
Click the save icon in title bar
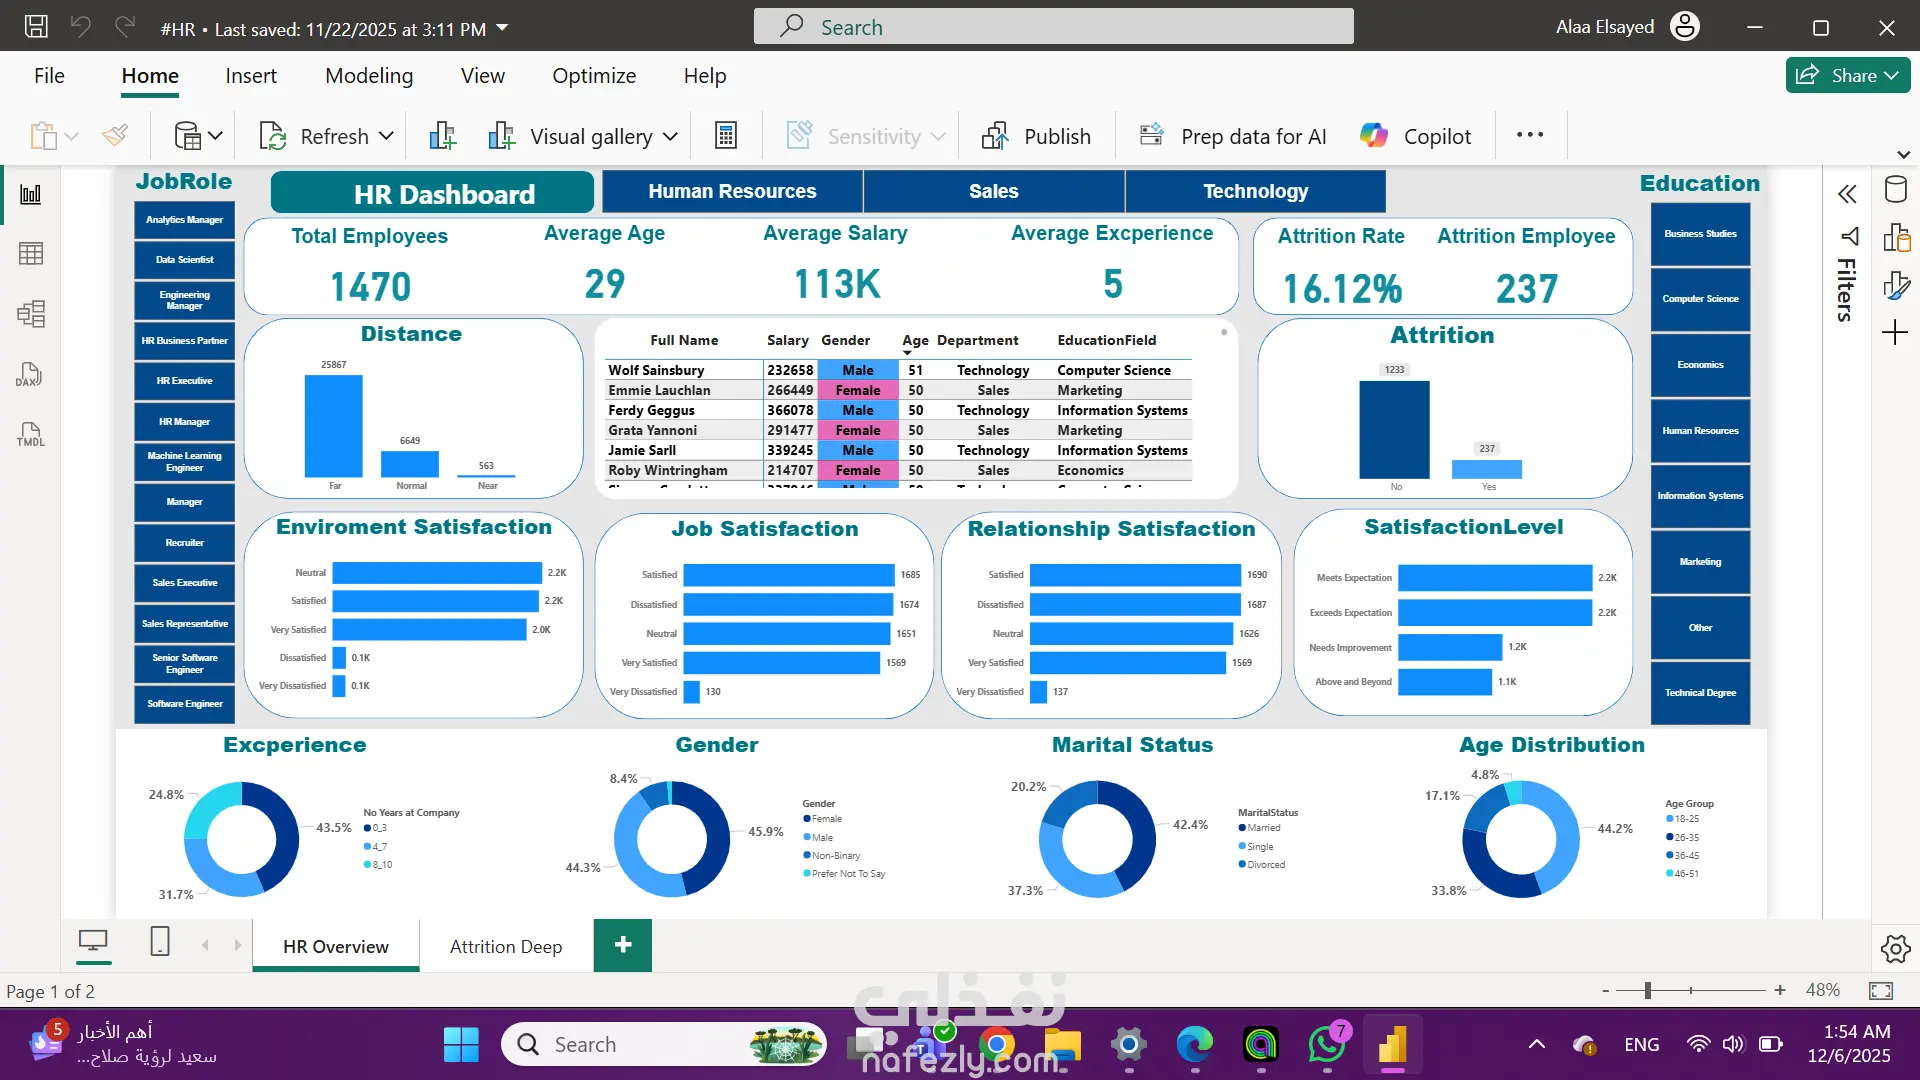point(36,27)
